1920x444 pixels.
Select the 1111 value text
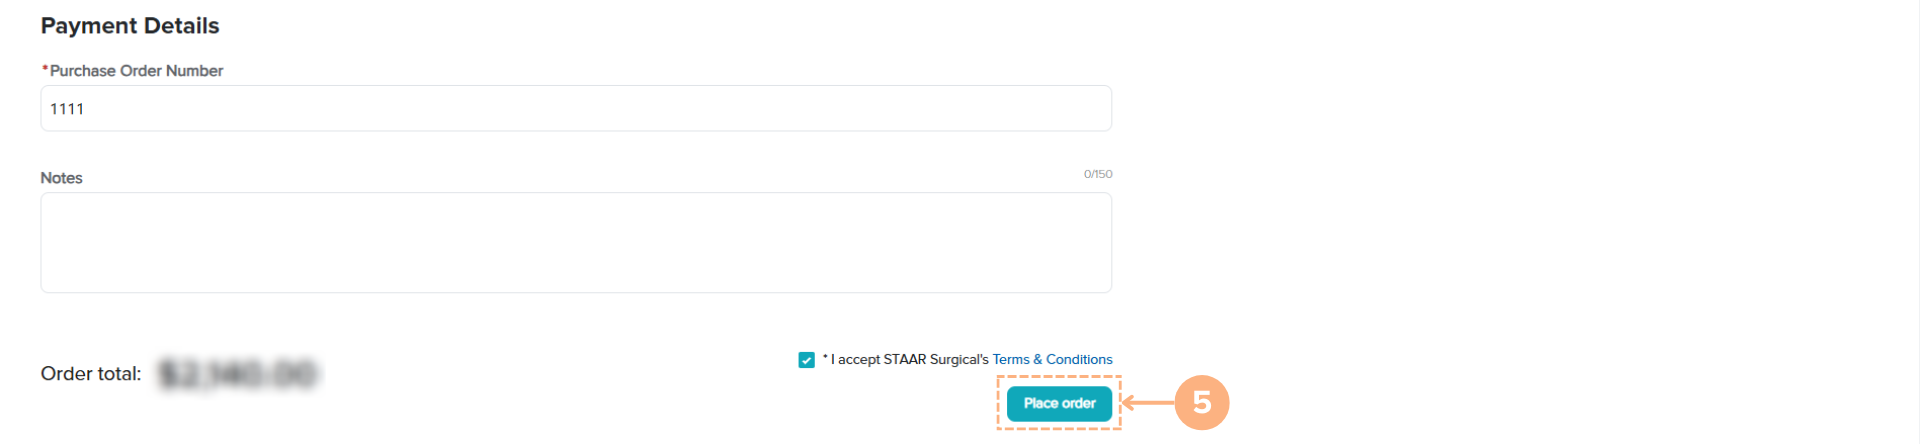[x=67, y=109]
